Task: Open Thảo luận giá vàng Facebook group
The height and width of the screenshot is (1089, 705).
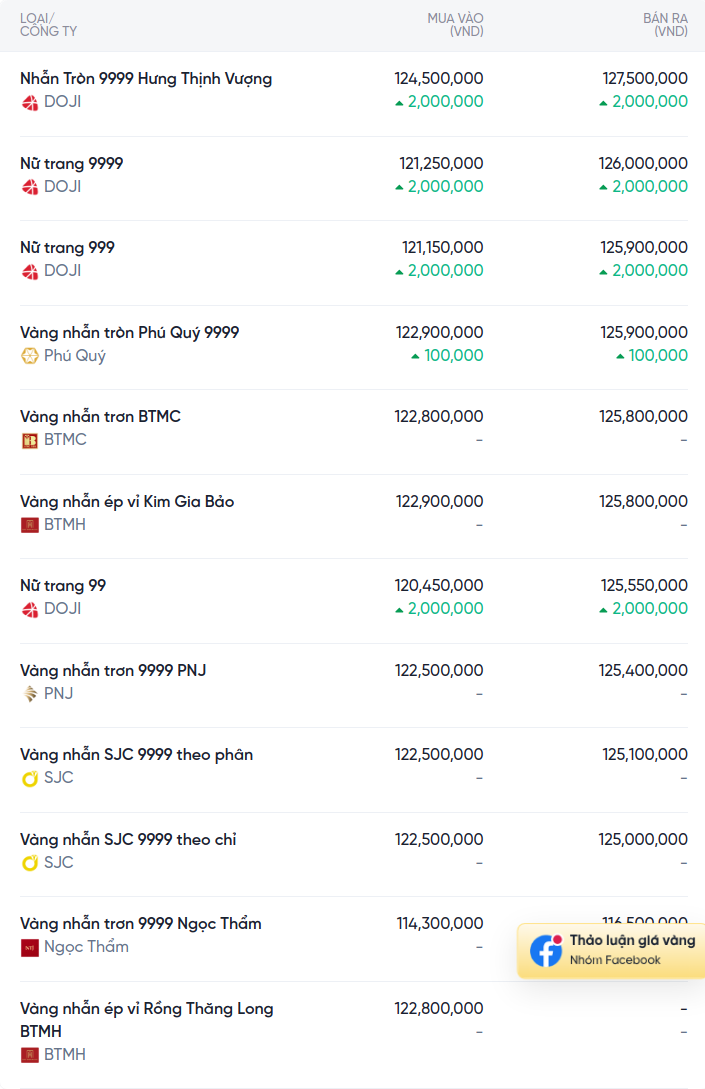Action: [x=631, y=941]
